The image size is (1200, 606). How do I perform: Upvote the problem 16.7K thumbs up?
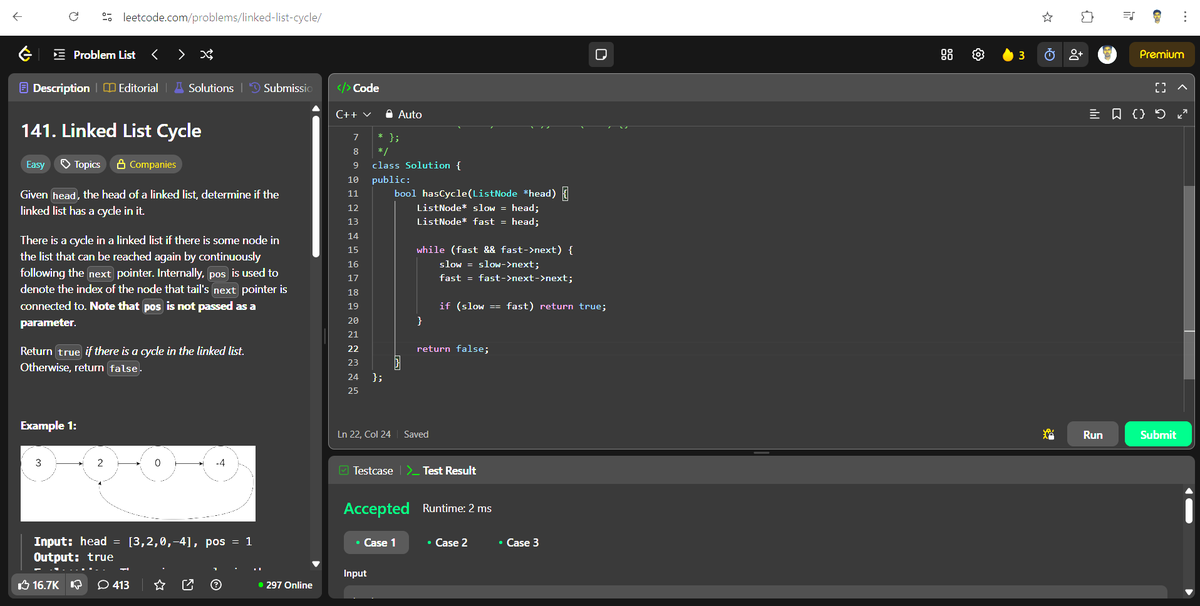tap(38, 585)
